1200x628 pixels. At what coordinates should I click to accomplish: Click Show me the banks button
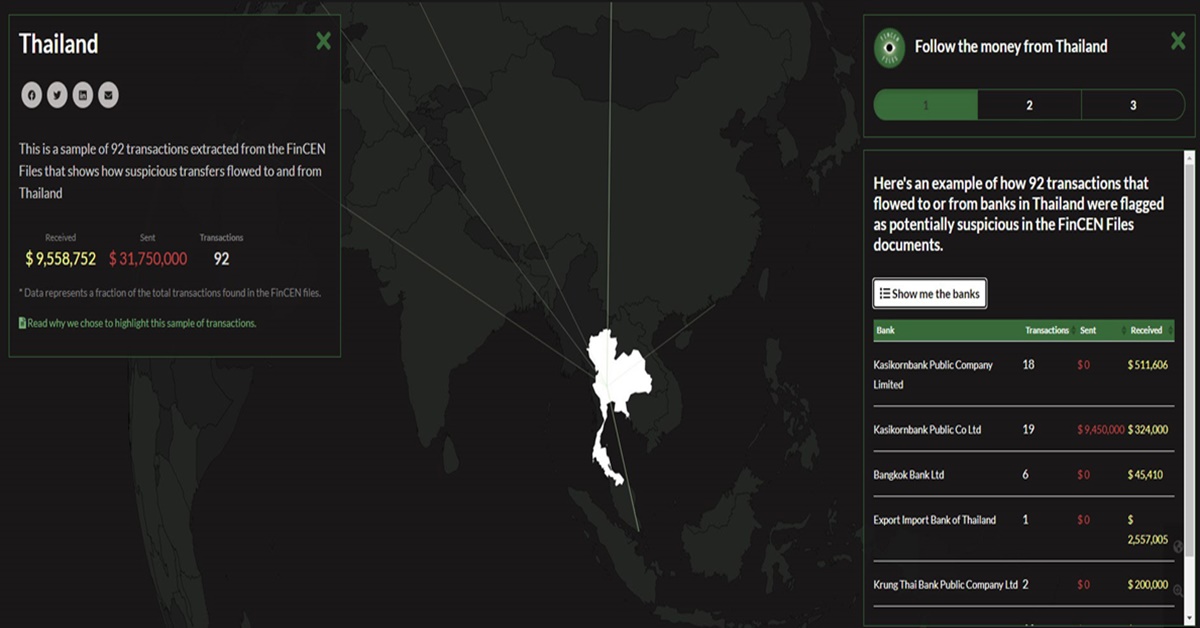pos(930,294)
